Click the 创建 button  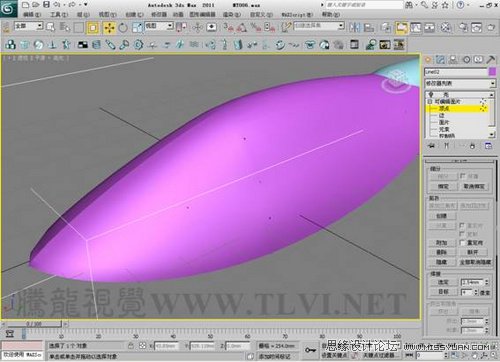[x=442, y=216]
